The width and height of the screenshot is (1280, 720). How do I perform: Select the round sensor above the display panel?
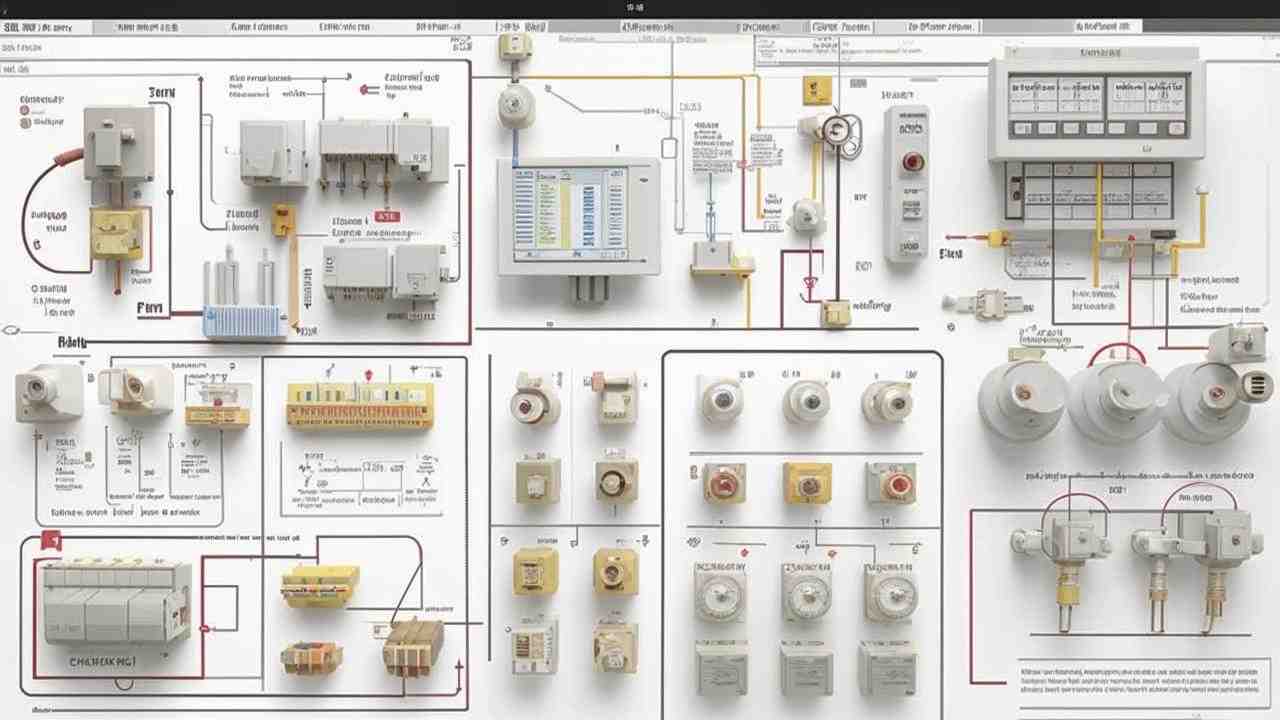tap(517, 105)
